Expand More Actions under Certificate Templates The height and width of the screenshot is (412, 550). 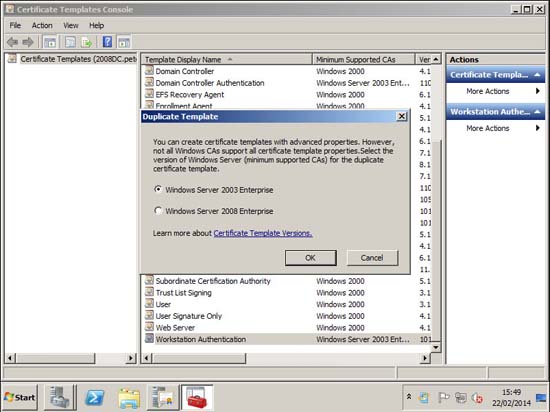coord(495,91)
